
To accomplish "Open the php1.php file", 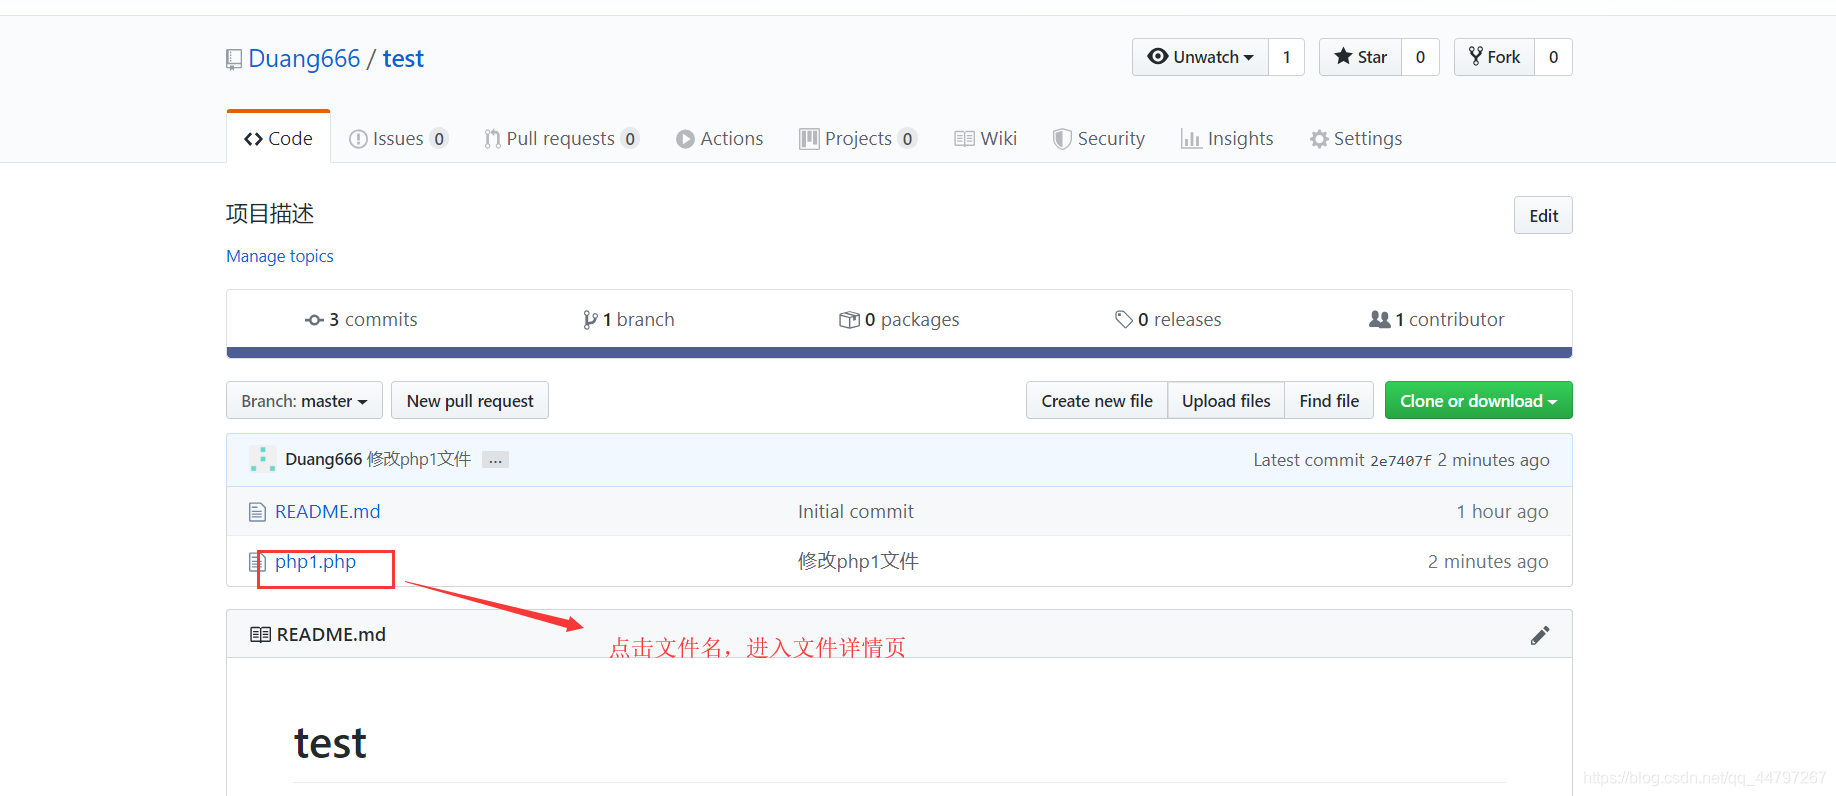I will (x=315, y=561).
